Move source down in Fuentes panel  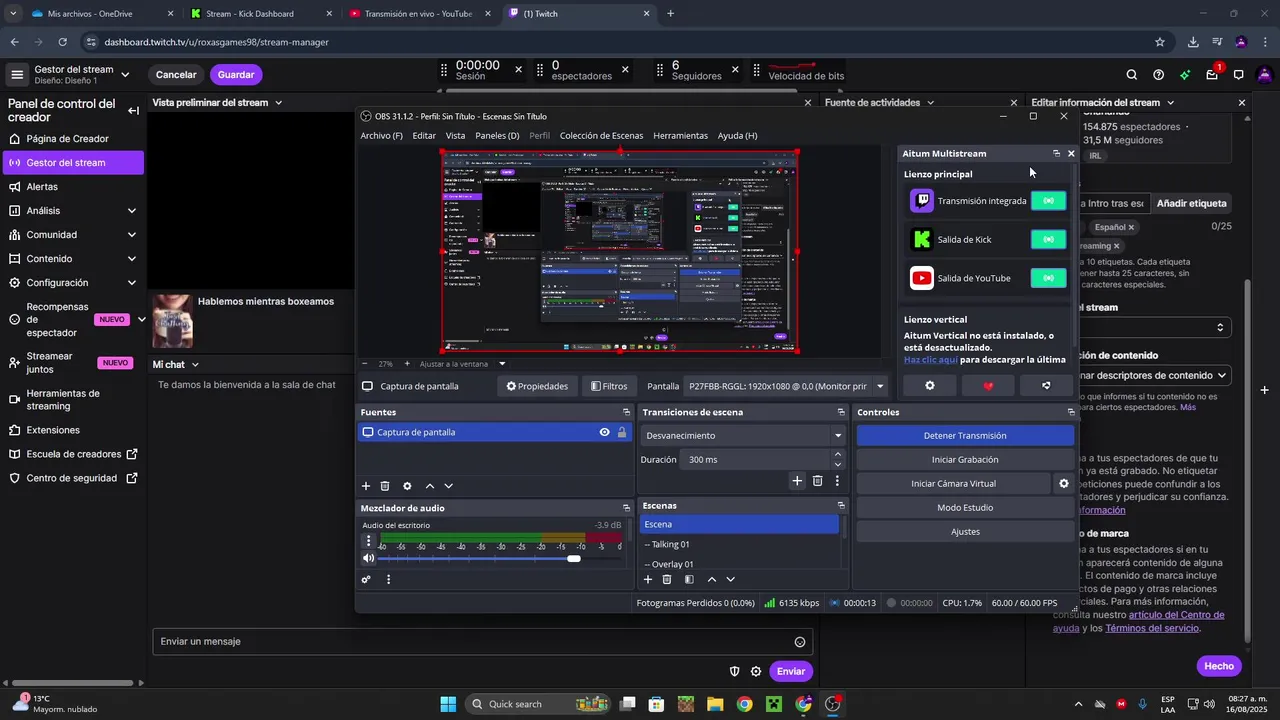(449, 486)
